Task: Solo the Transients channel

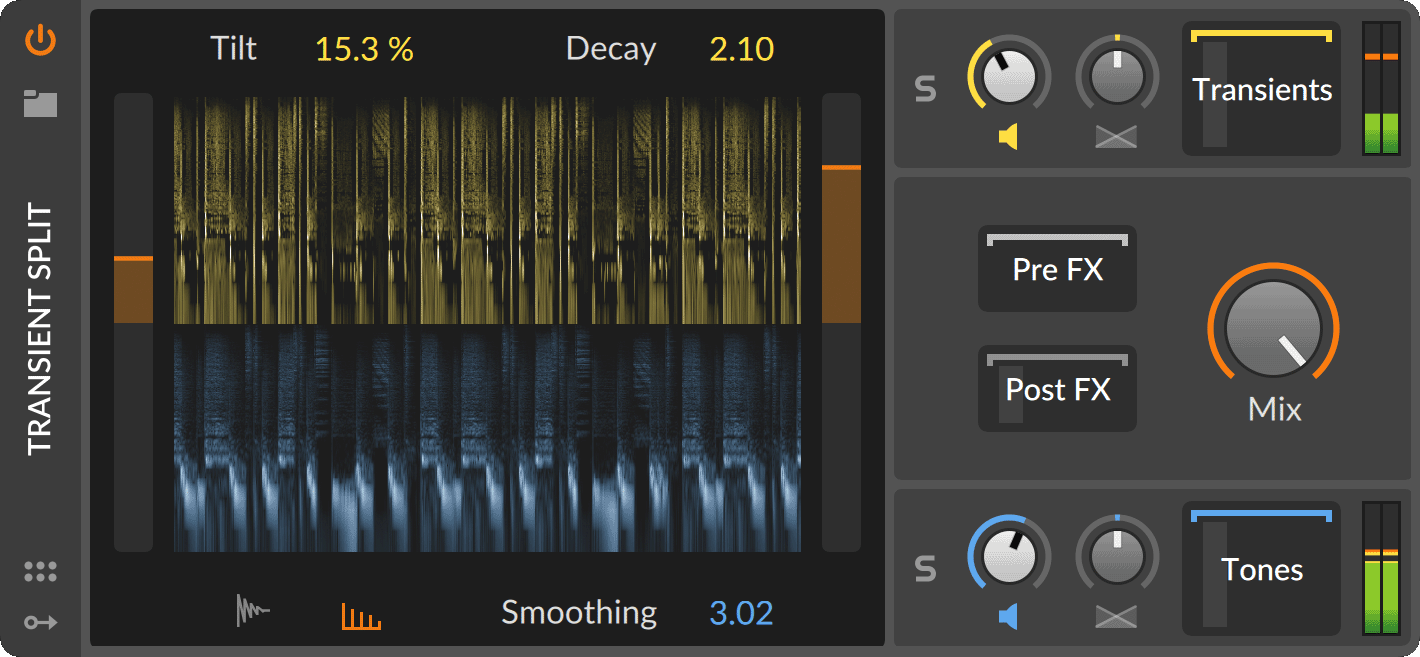Action: coord(926,90)
